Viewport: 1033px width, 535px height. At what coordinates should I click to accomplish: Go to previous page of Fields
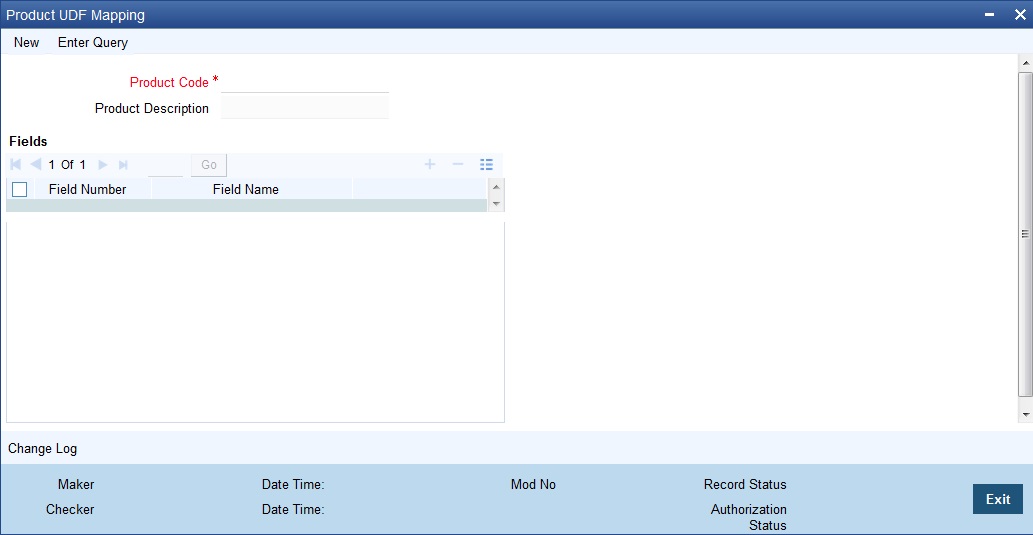(36, 164)
